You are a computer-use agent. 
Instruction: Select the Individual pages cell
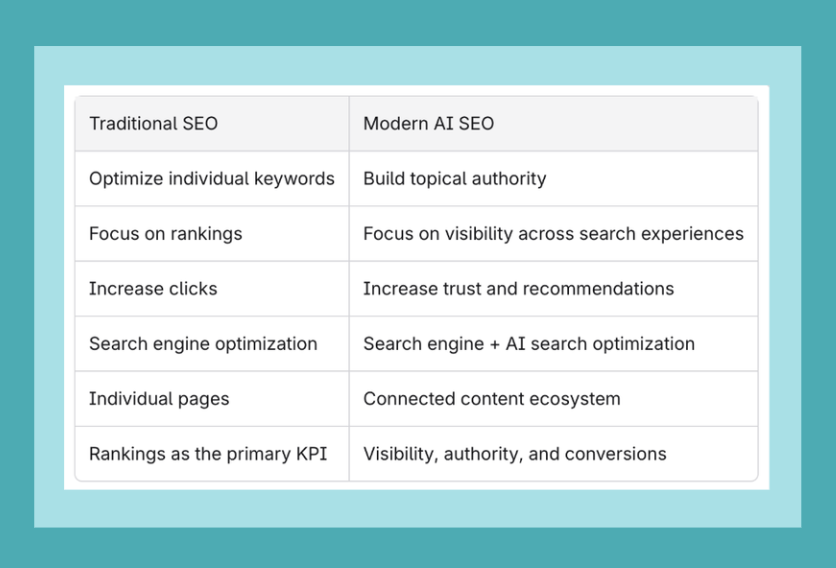[212, 398]
